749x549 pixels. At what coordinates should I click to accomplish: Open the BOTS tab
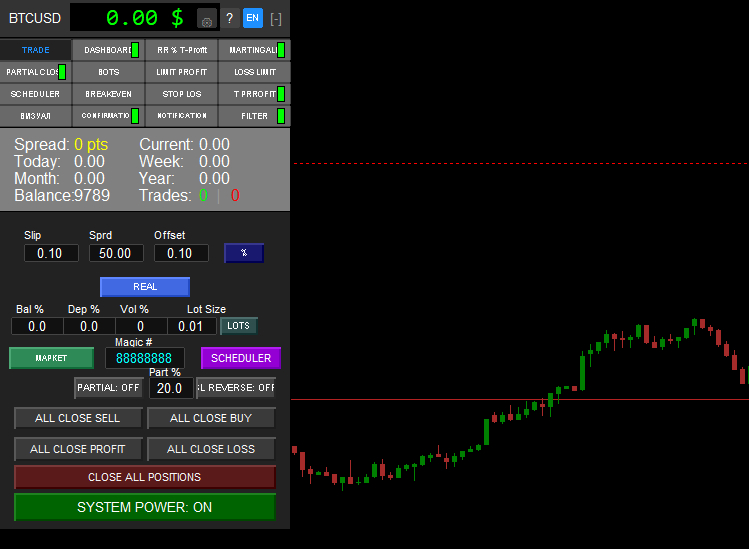(x=108, y=72)
